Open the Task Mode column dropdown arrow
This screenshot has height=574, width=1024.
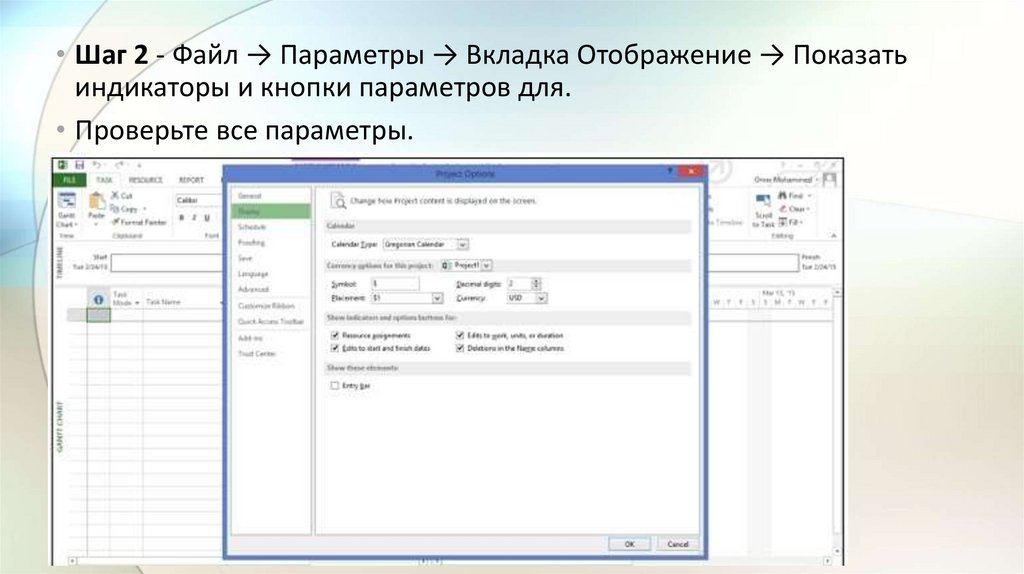(x=137, y=303)
